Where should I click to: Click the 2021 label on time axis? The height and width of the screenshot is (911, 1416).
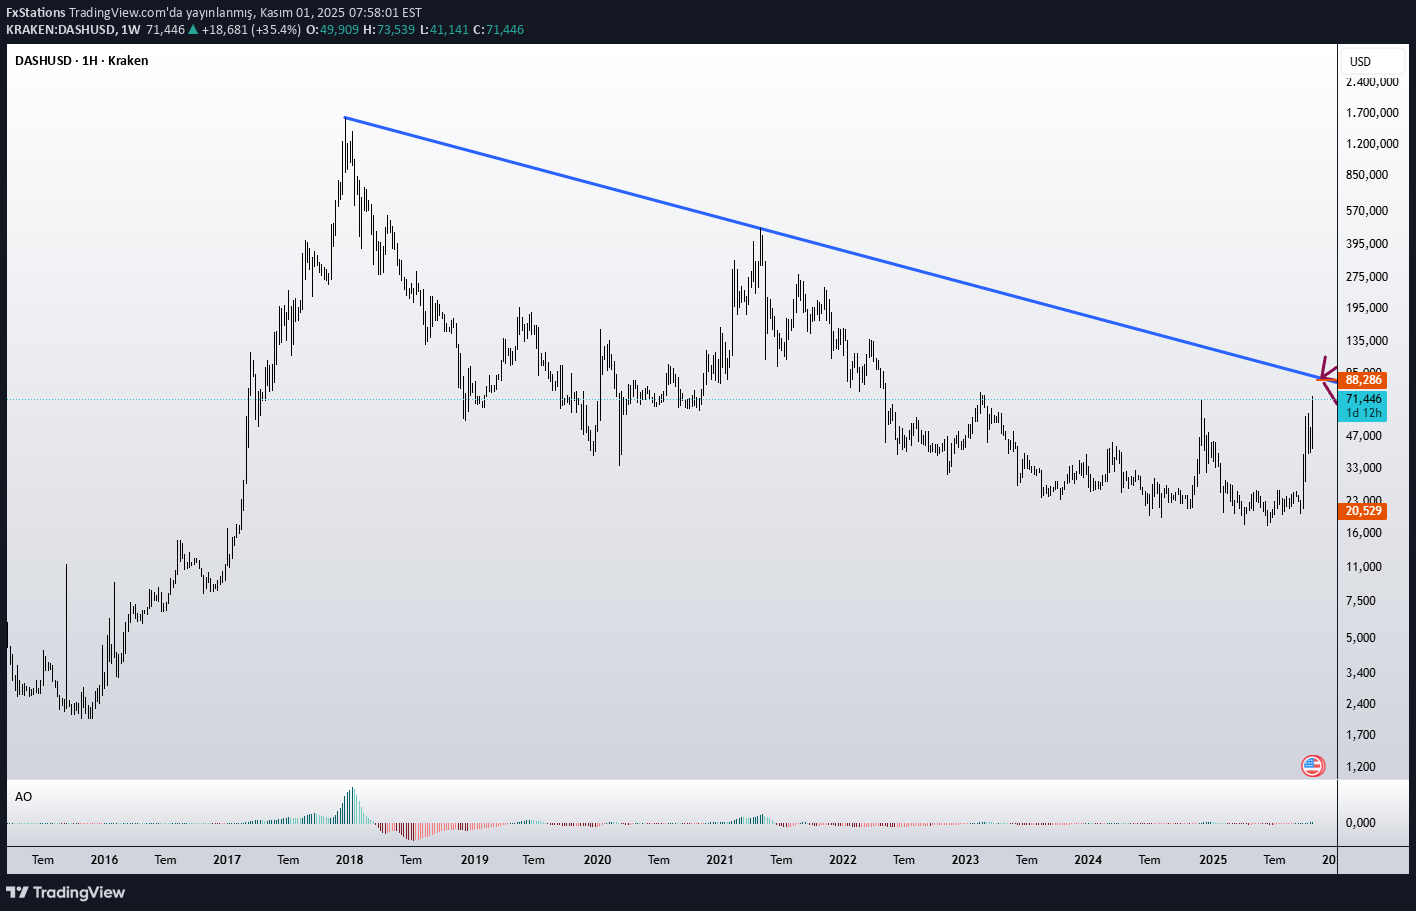719,860
